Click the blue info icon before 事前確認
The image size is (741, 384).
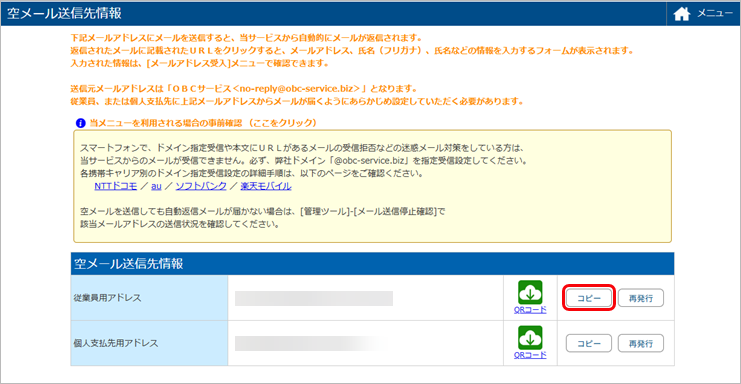[80, 123]
